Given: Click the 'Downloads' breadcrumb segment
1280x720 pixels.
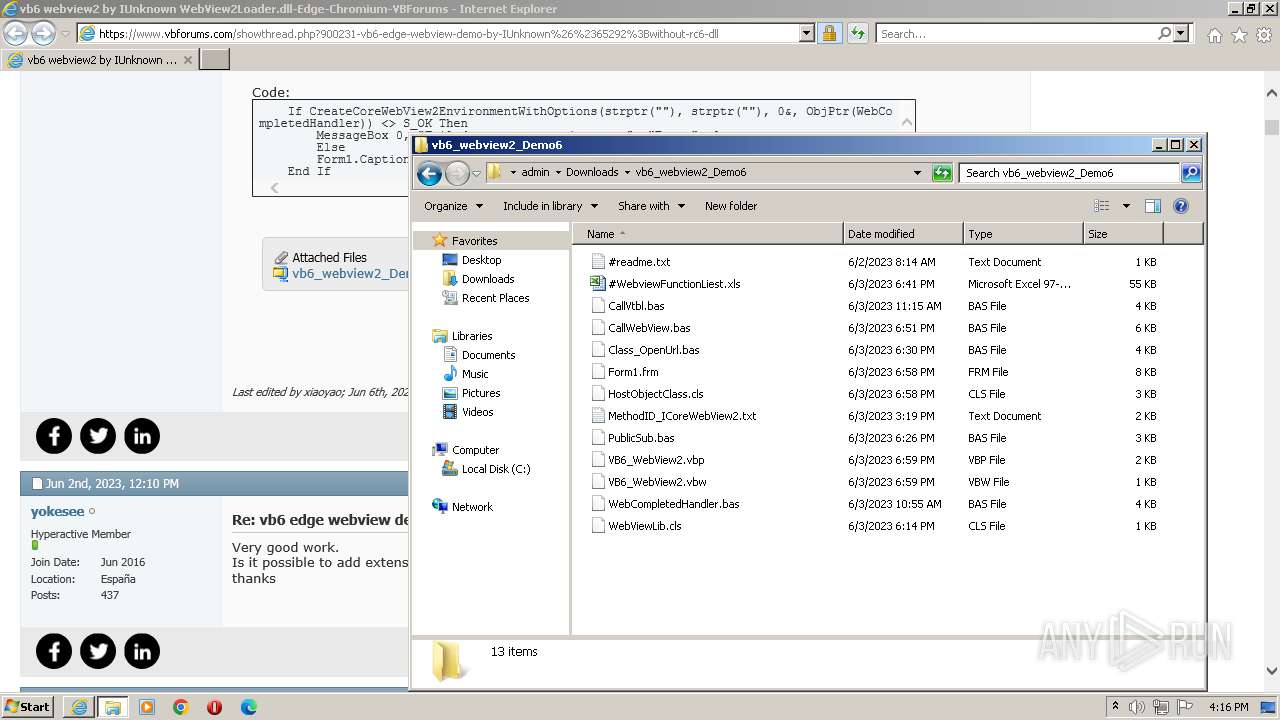Looking at the screenshot, I should (x=592, y=172).
